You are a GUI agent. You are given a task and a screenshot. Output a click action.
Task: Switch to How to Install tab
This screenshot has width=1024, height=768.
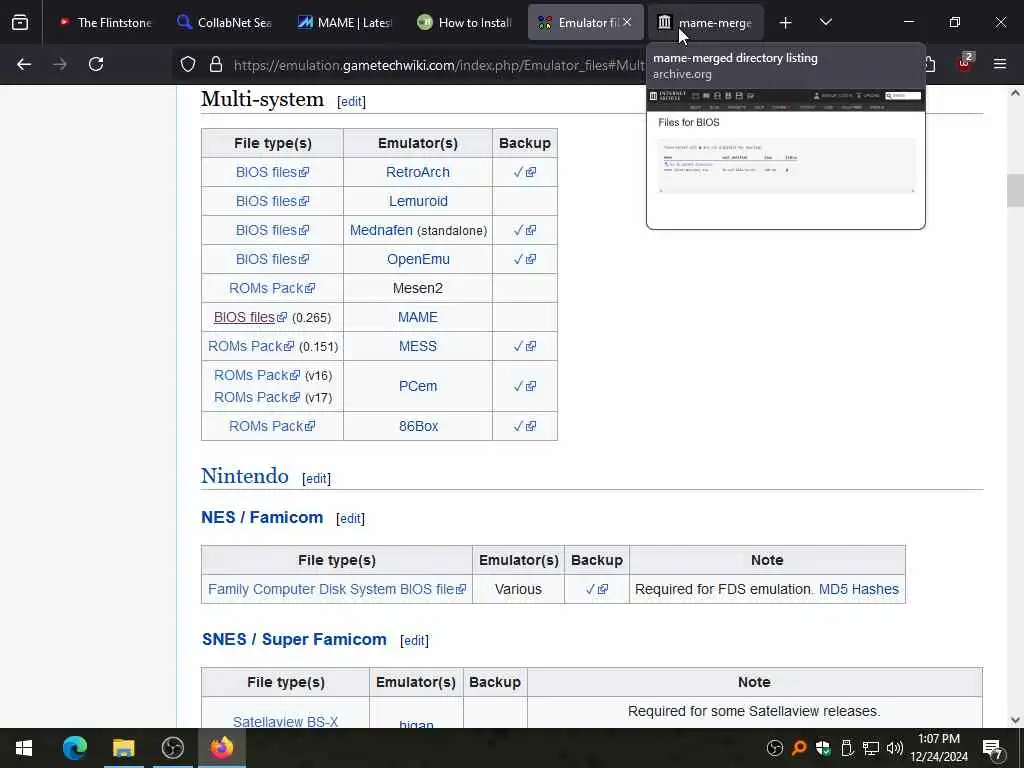465,23
